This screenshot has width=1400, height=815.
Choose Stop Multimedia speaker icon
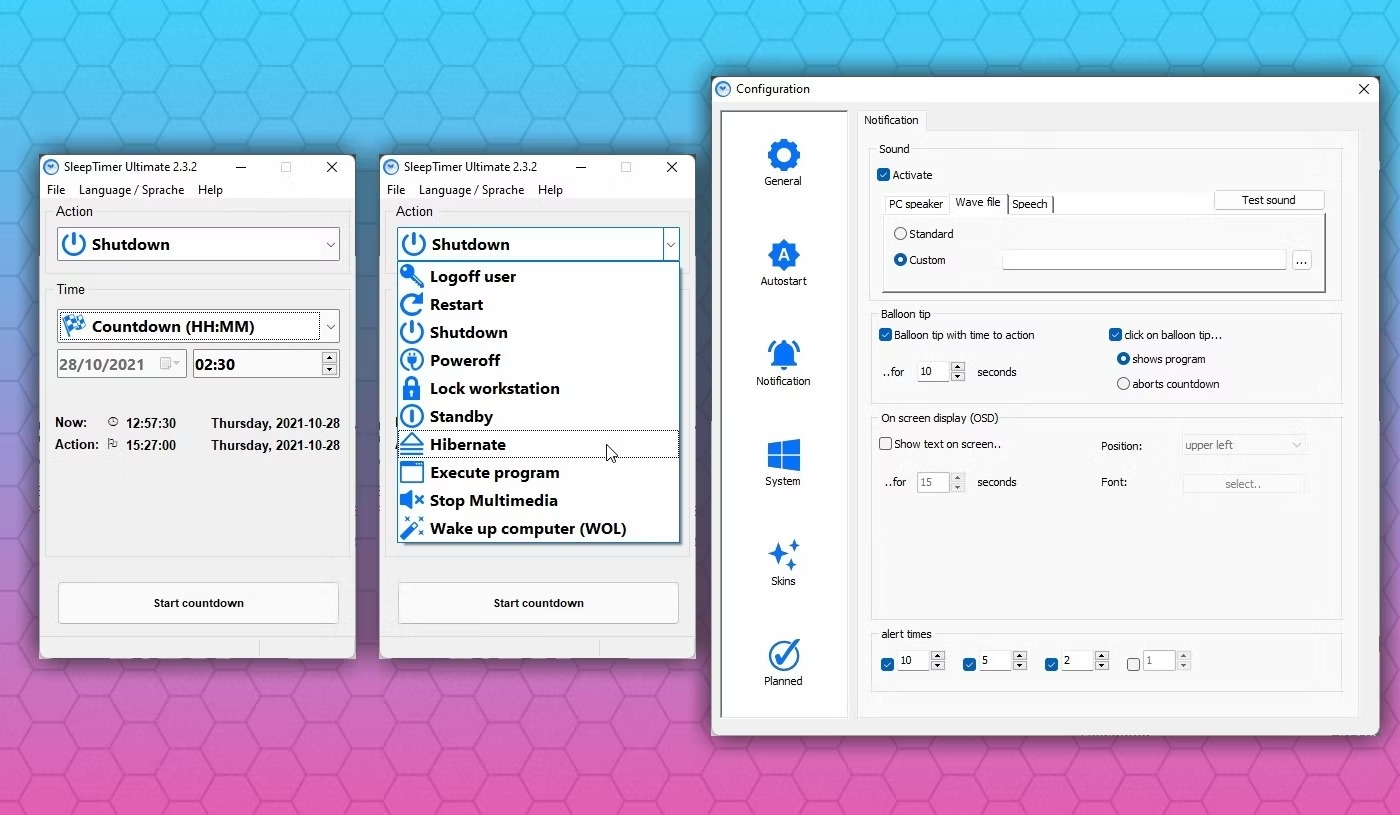[x=412, y=500]
